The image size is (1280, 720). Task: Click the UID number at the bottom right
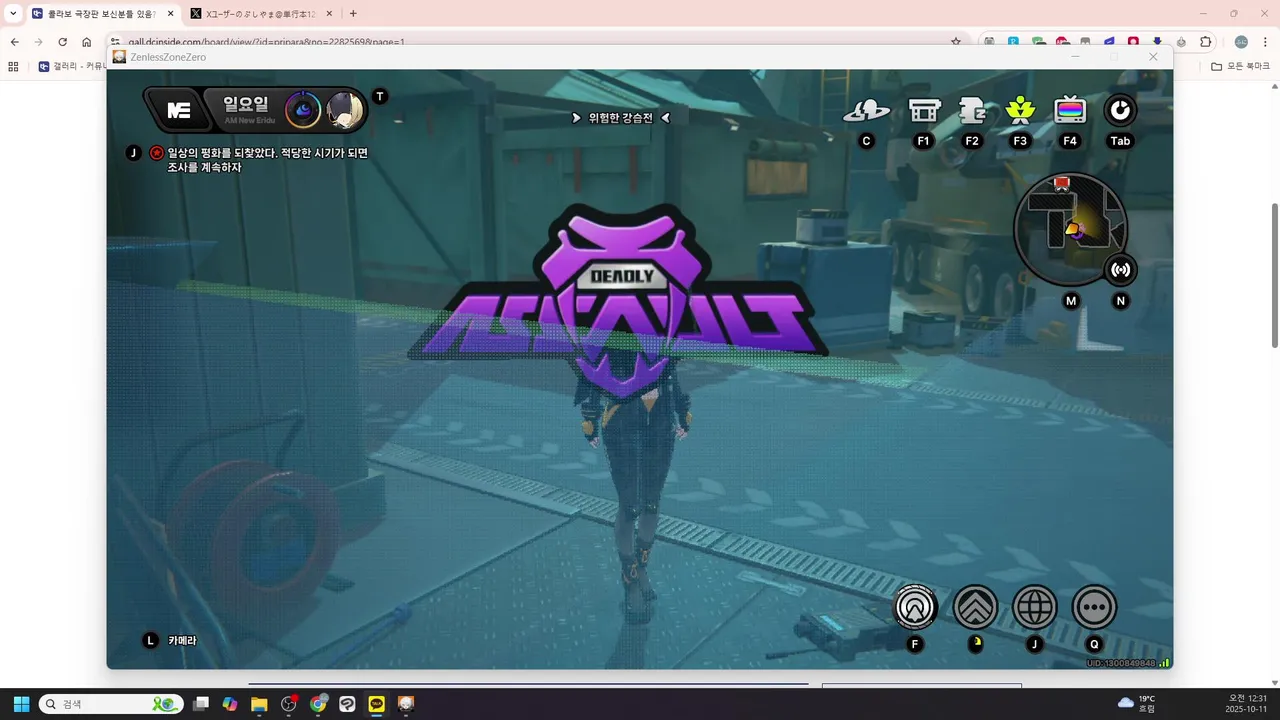point(1120,663)
